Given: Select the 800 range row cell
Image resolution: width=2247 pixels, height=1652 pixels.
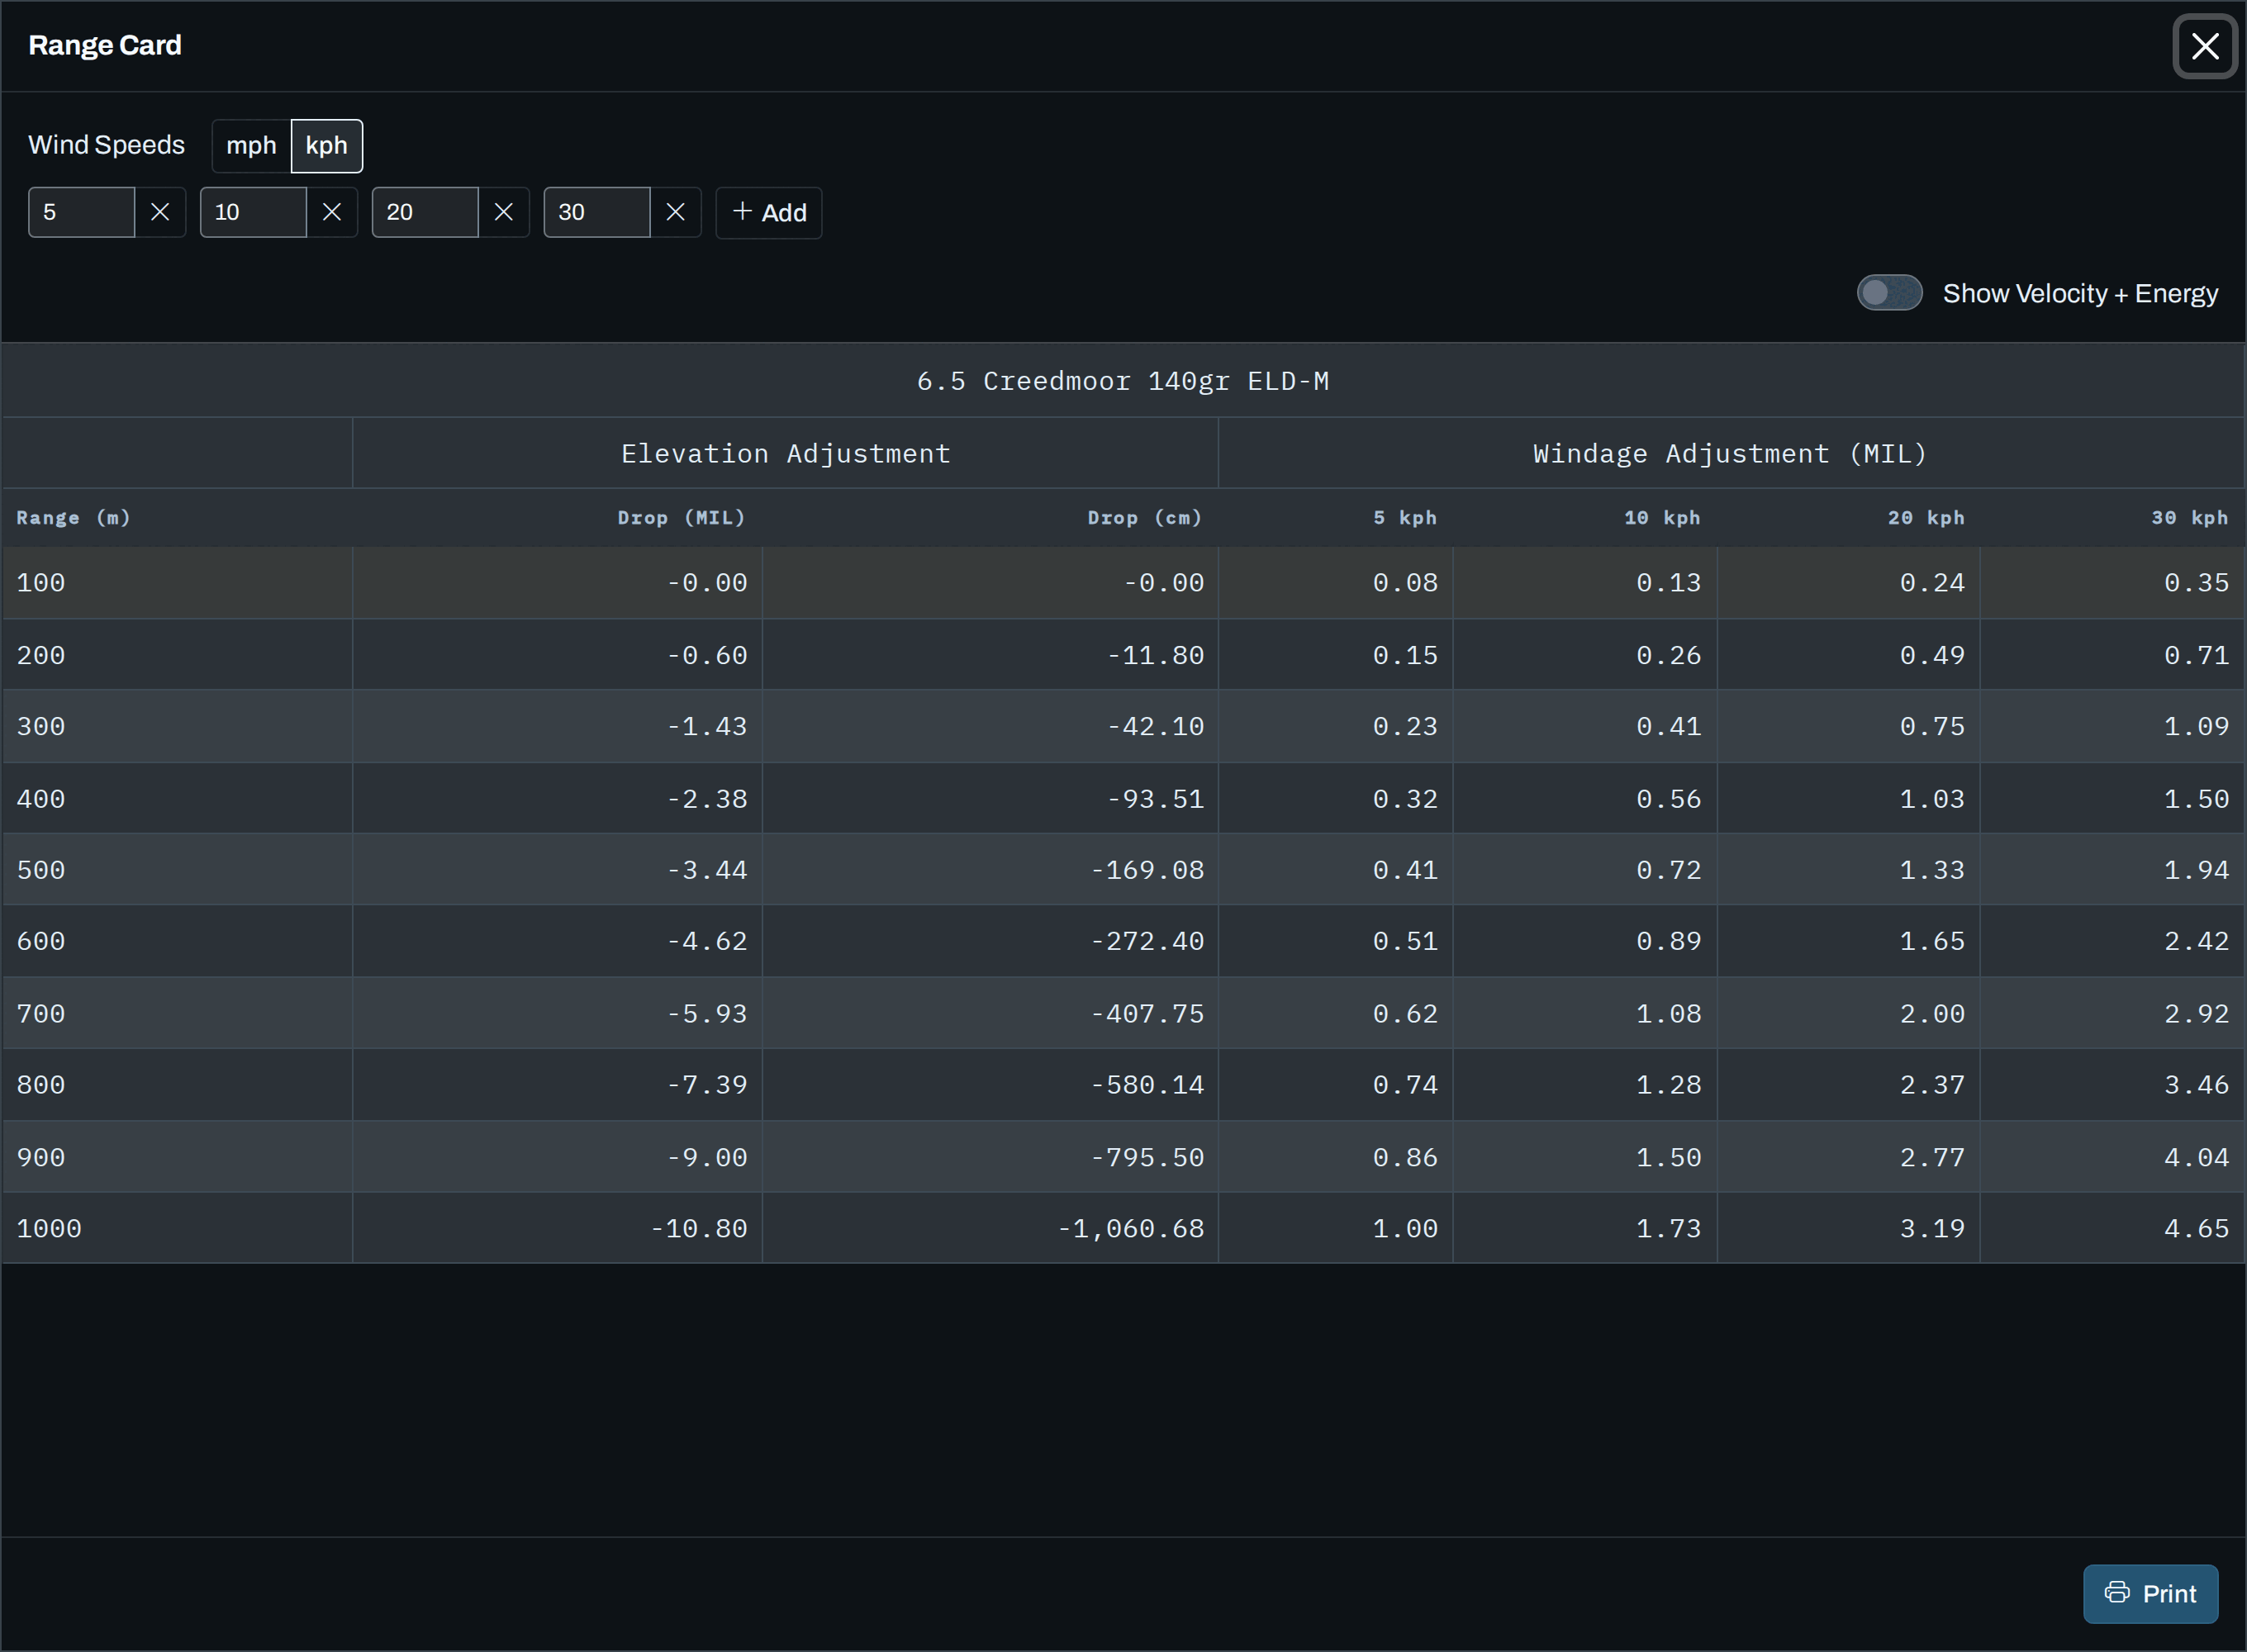Looking at the screenshot, I should click(178, 1085).
